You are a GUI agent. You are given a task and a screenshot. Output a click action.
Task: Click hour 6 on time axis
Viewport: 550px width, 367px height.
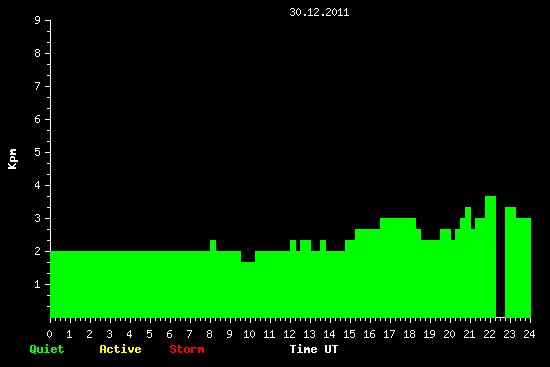169,334
